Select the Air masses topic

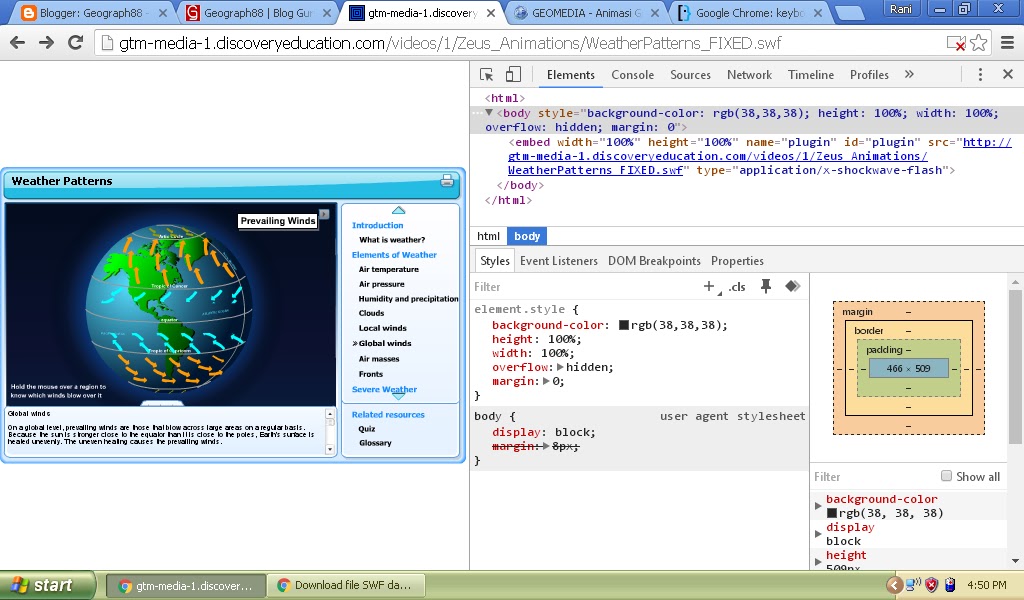[x=379, y=358]
